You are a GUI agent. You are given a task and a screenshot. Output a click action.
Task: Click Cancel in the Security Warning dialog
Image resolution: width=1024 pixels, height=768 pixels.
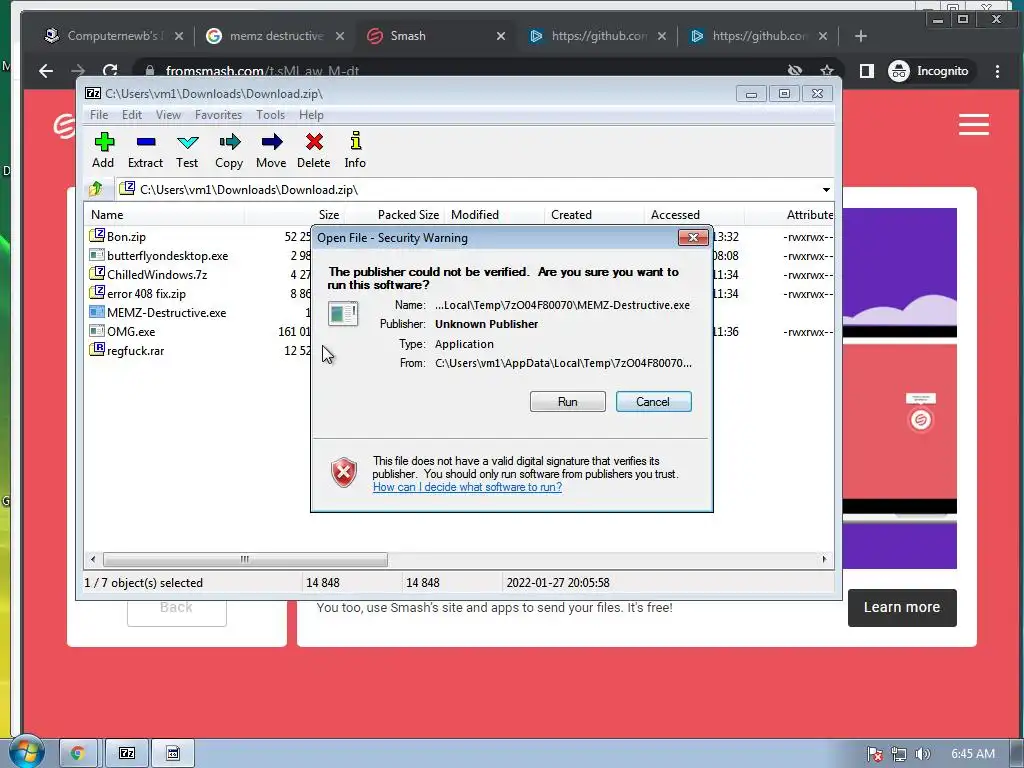[x=653, y=402]
